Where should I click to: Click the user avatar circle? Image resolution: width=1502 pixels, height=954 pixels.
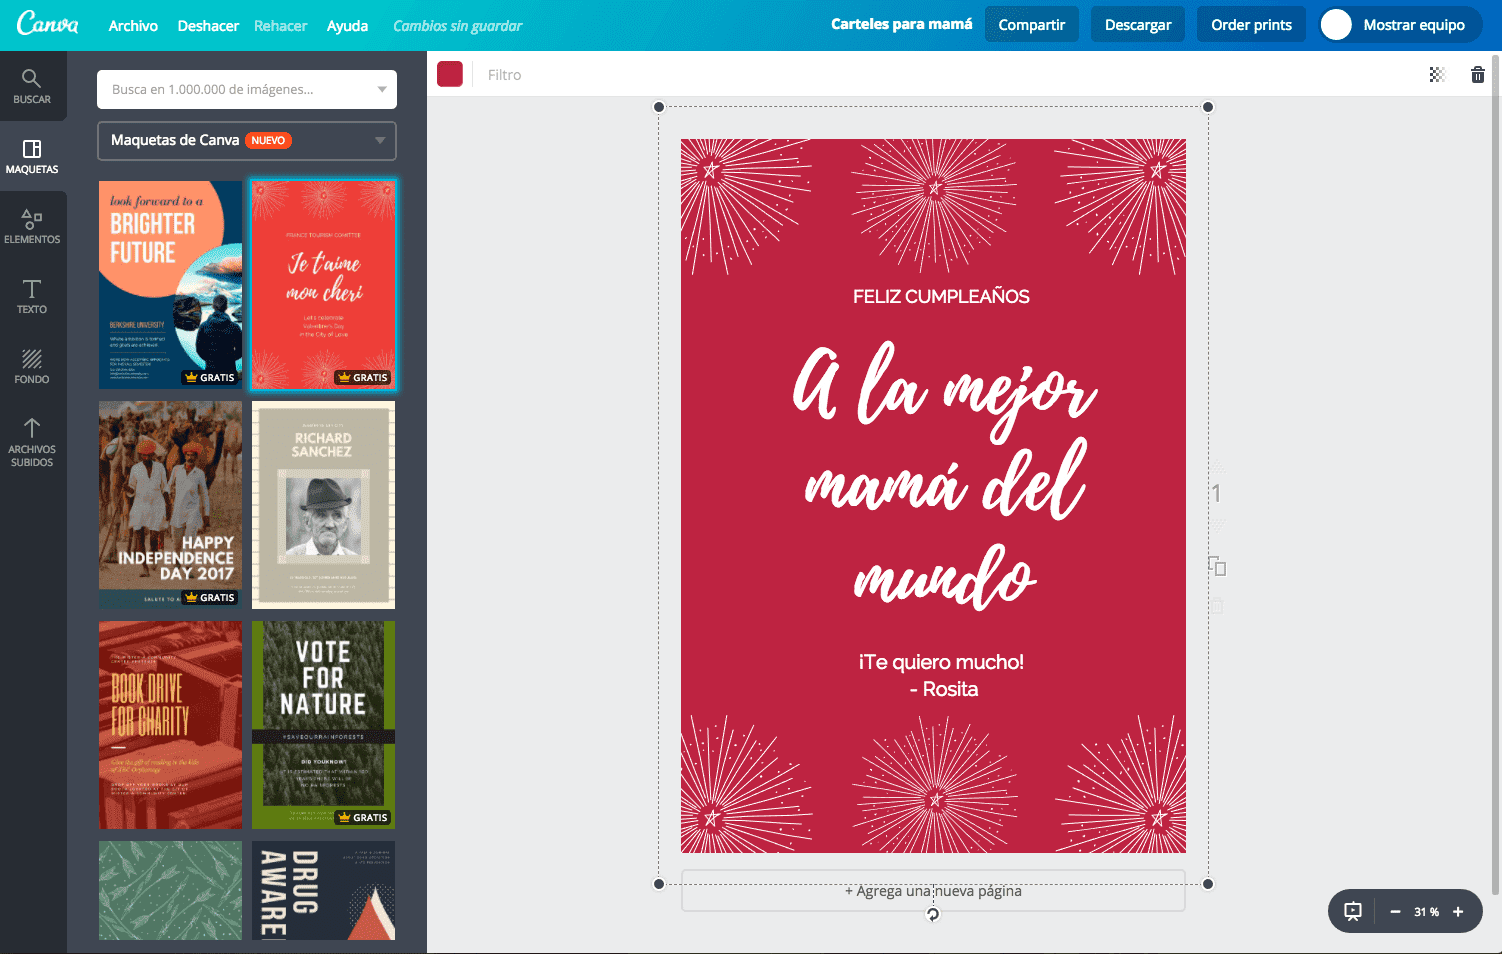[1336, 25]
